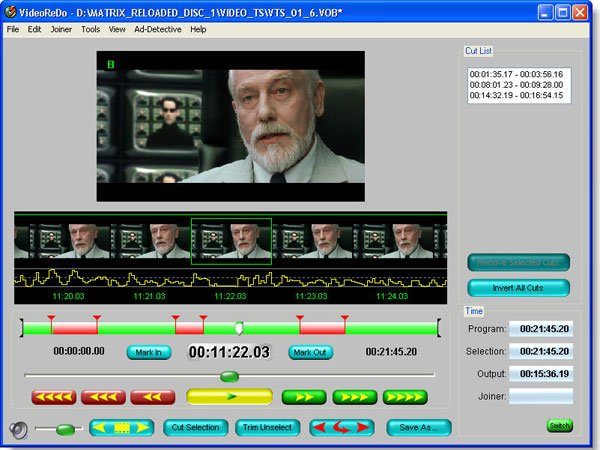Click the left bracket at timeline start
Viewport: 600px width, 450px height.
pyautogui.click(x=22, y=328)
